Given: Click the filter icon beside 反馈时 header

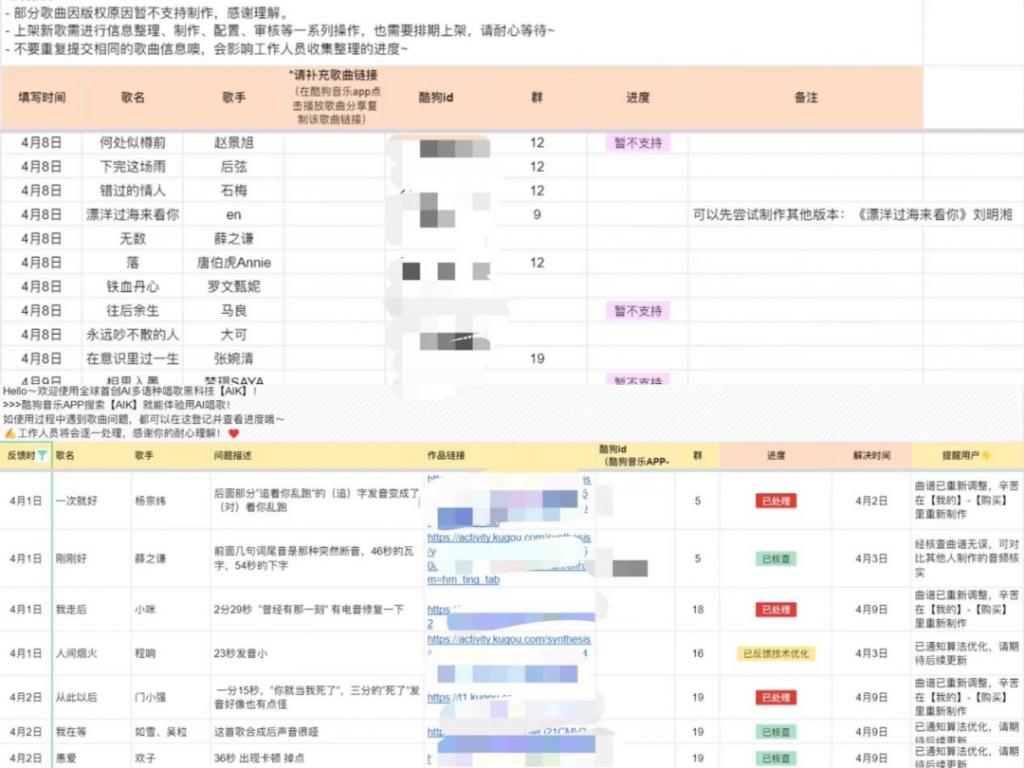Looking at the screenshot, I should click(42, 455).
